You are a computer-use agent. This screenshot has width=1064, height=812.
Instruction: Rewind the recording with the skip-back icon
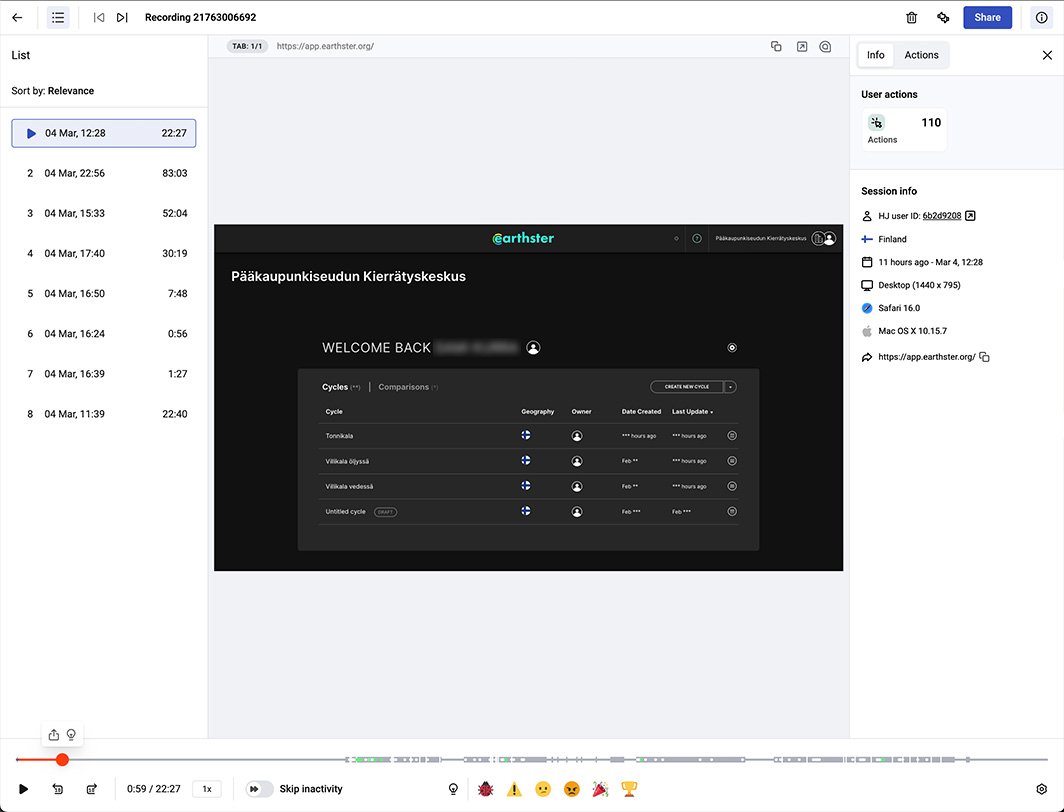point(58,789)
